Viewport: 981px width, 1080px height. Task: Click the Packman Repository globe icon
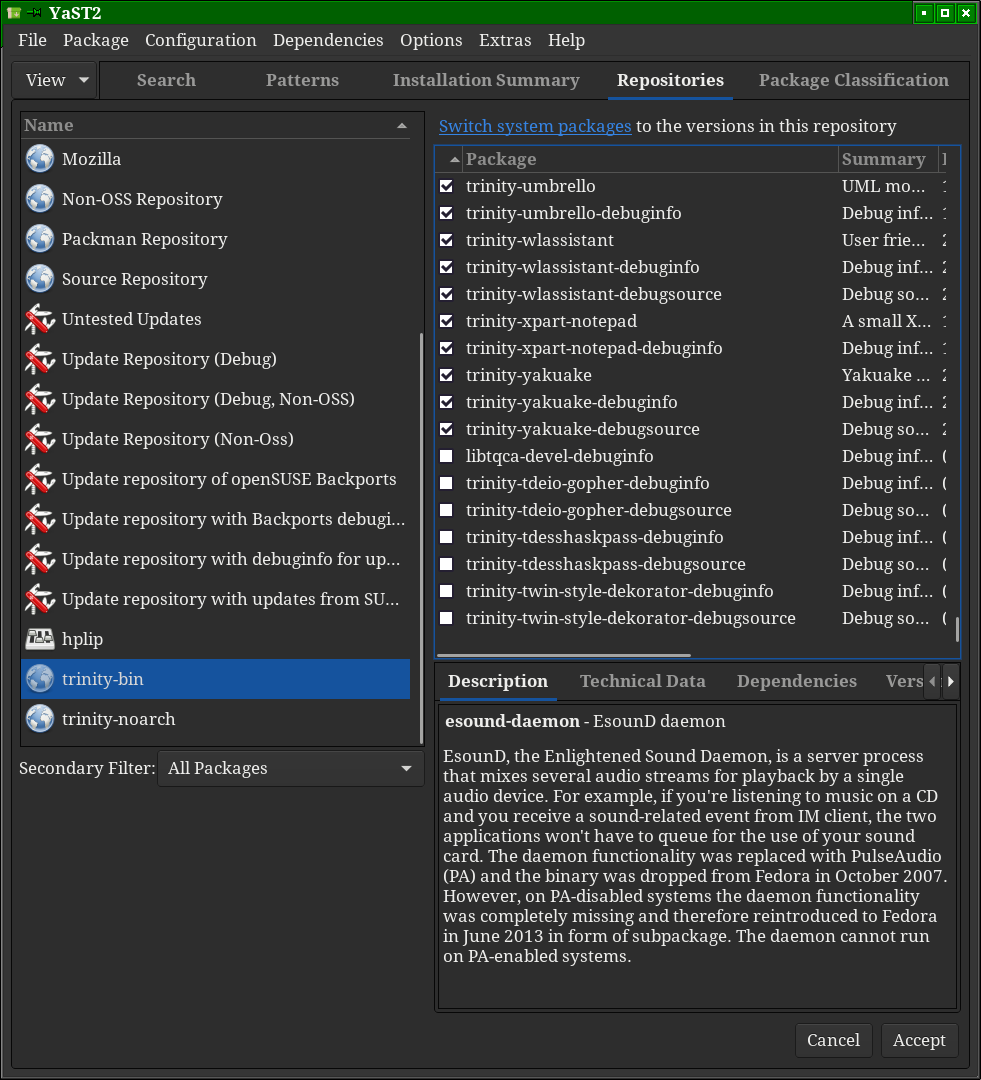pos(40,238)
